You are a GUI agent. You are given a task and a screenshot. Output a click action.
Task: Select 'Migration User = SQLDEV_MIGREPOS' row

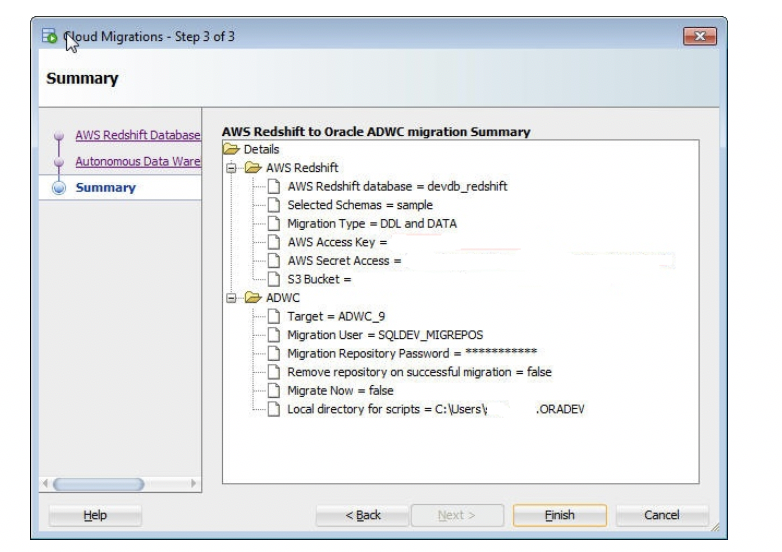(x=385, y=335)
